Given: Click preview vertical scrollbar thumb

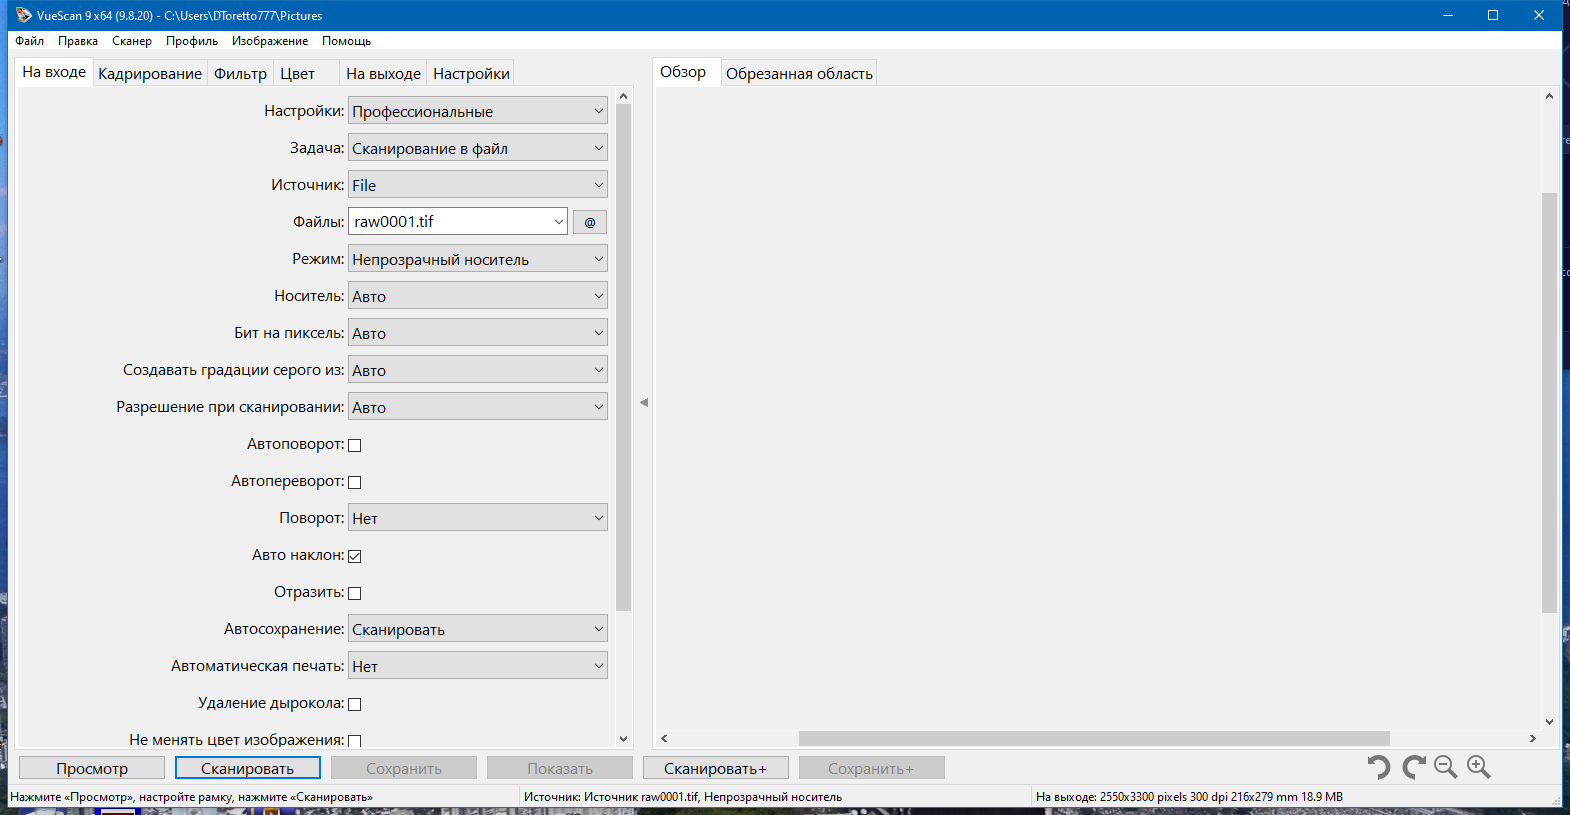Looking at the screenshot, I should click(1549, 402).
